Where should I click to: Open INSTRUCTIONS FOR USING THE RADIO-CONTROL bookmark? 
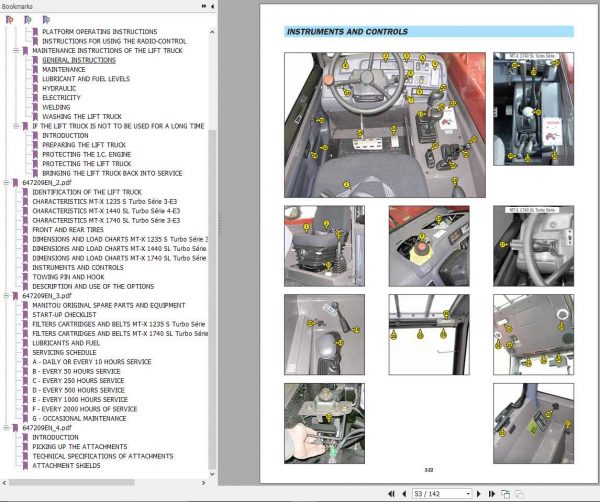pos(114,41)
